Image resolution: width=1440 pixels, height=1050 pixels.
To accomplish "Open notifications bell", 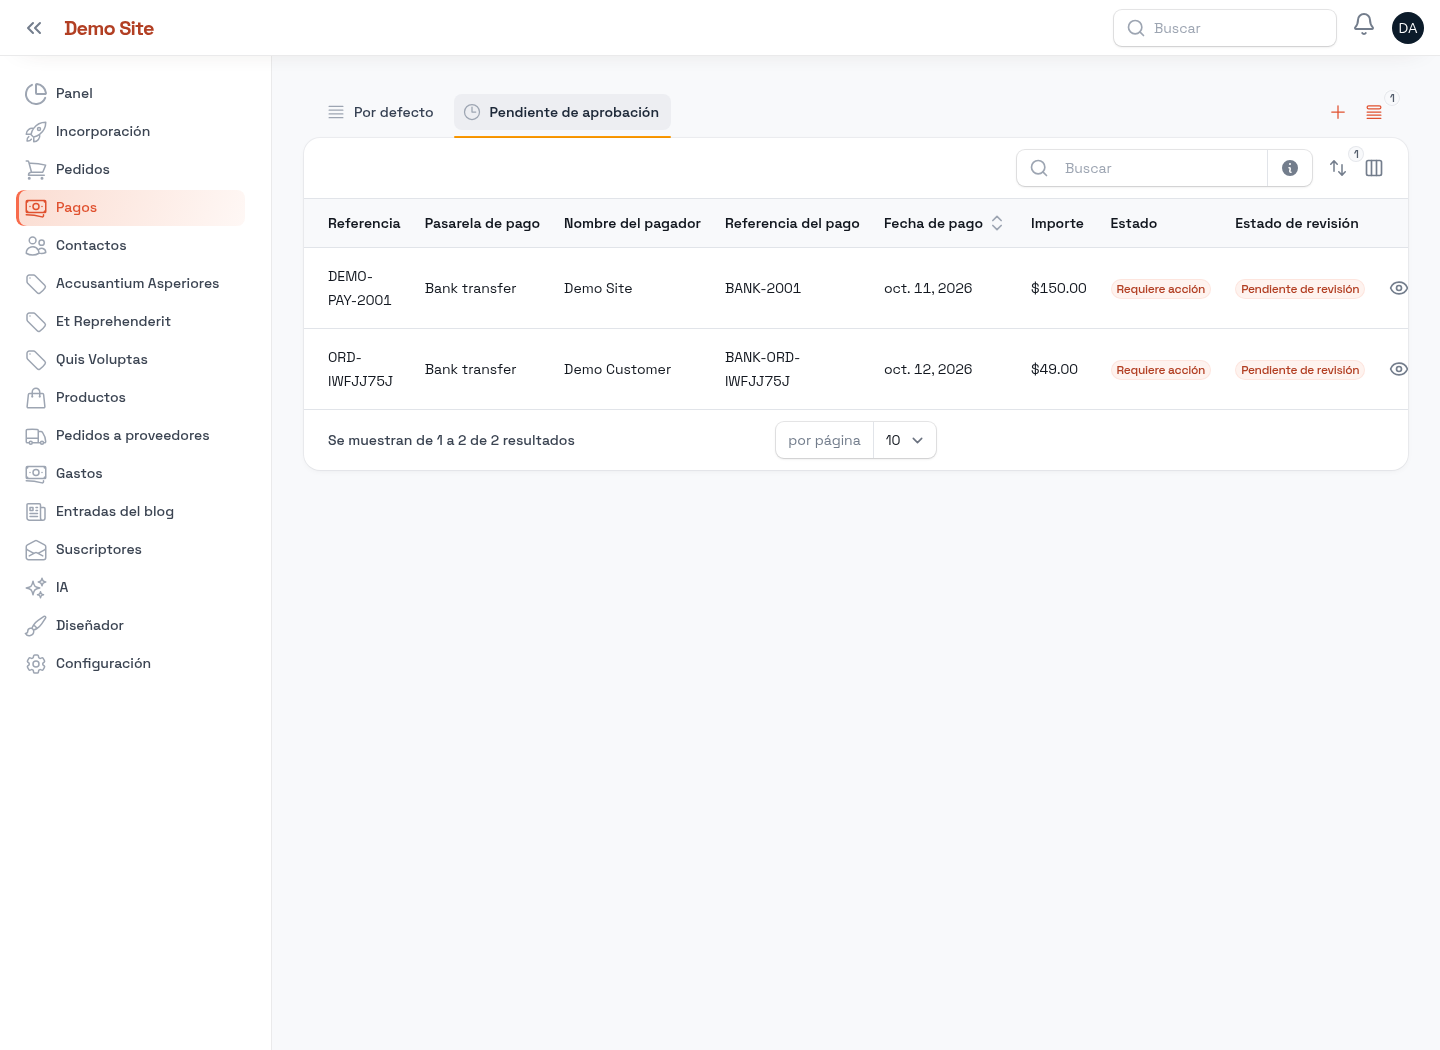I will pyautogui.click(x=1364, y=24).
